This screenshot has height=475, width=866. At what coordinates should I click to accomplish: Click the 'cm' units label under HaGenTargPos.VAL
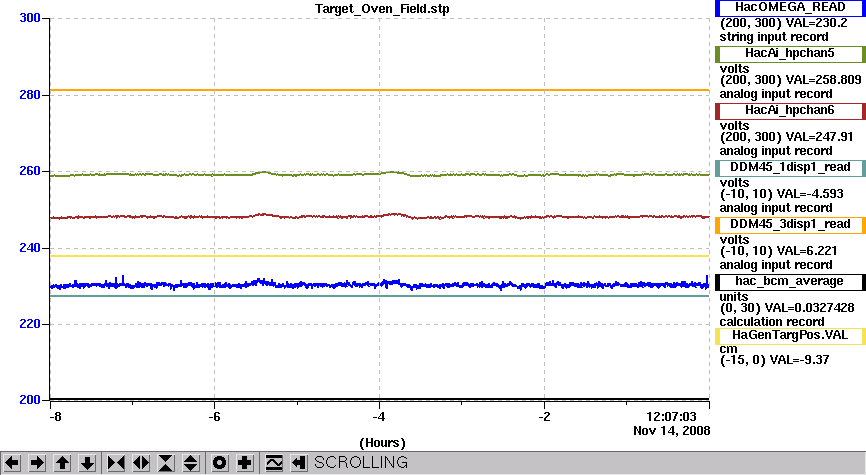pyautogui.click(x=728, y=349)
